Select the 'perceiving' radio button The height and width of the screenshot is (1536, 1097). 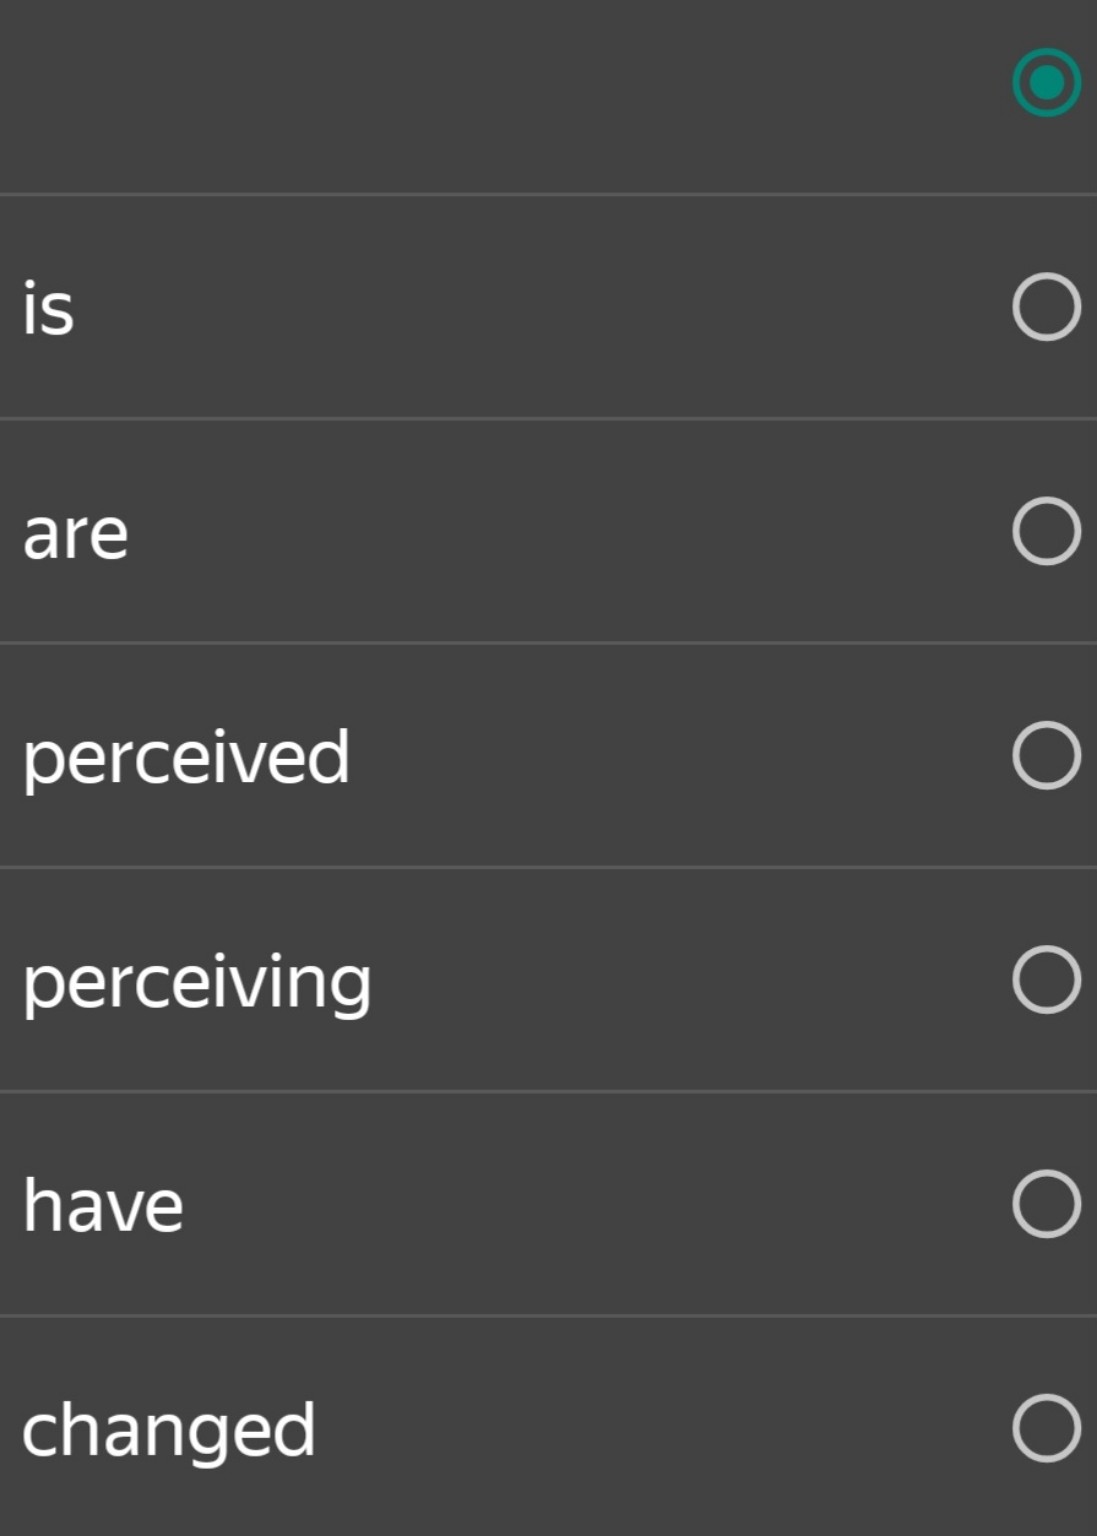pyautogui.click(x=1046, y=979)
